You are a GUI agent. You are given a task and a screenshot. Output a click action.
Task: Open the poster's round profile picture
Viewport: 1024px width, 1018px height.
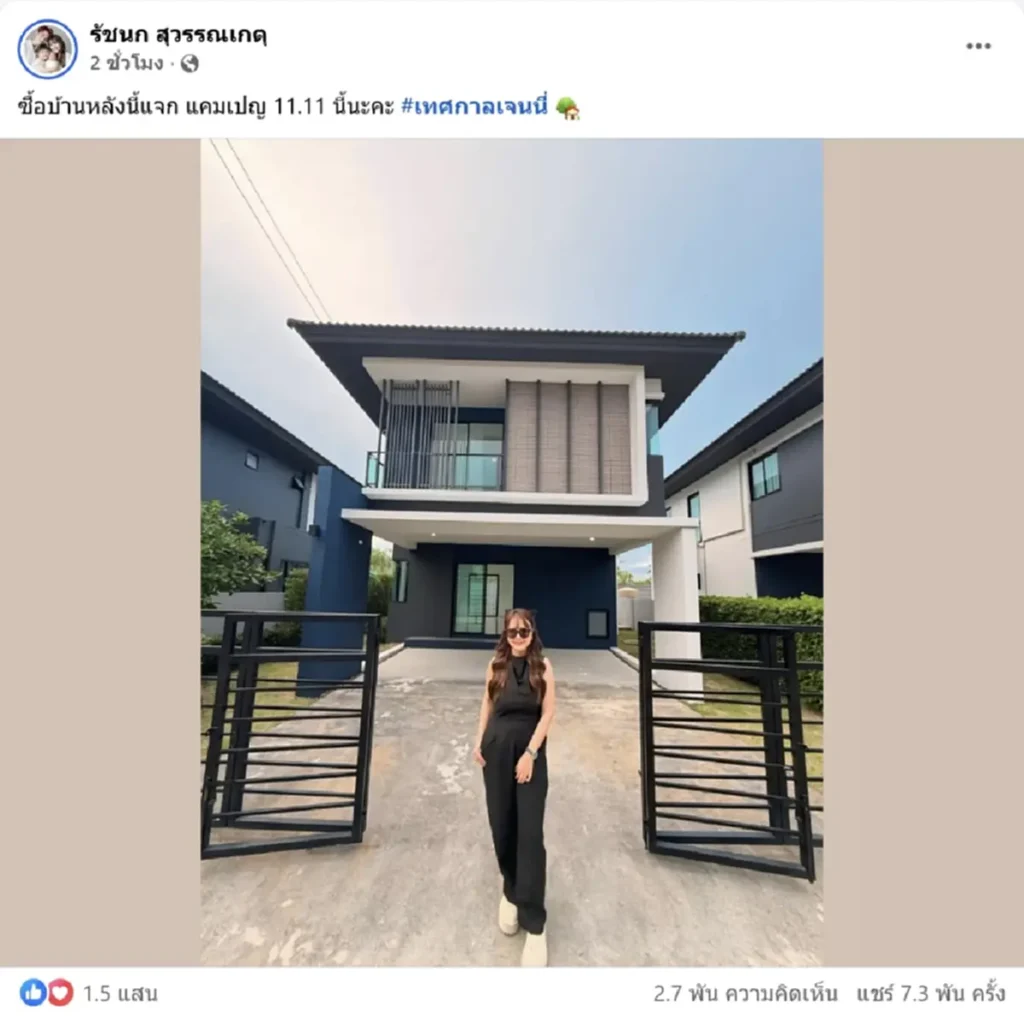coord(47,49)
